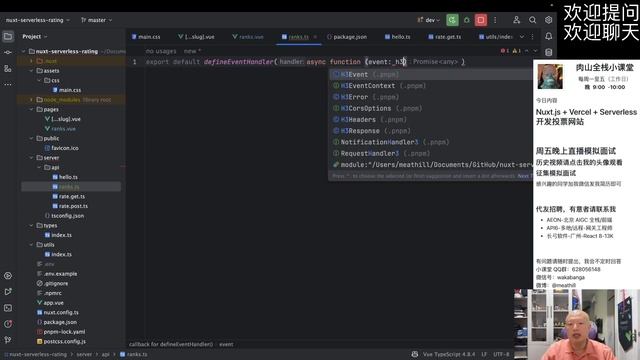Select H3Event in the autocomplete list
Screen dimensions: 640x360
click(x=431, y=75)
